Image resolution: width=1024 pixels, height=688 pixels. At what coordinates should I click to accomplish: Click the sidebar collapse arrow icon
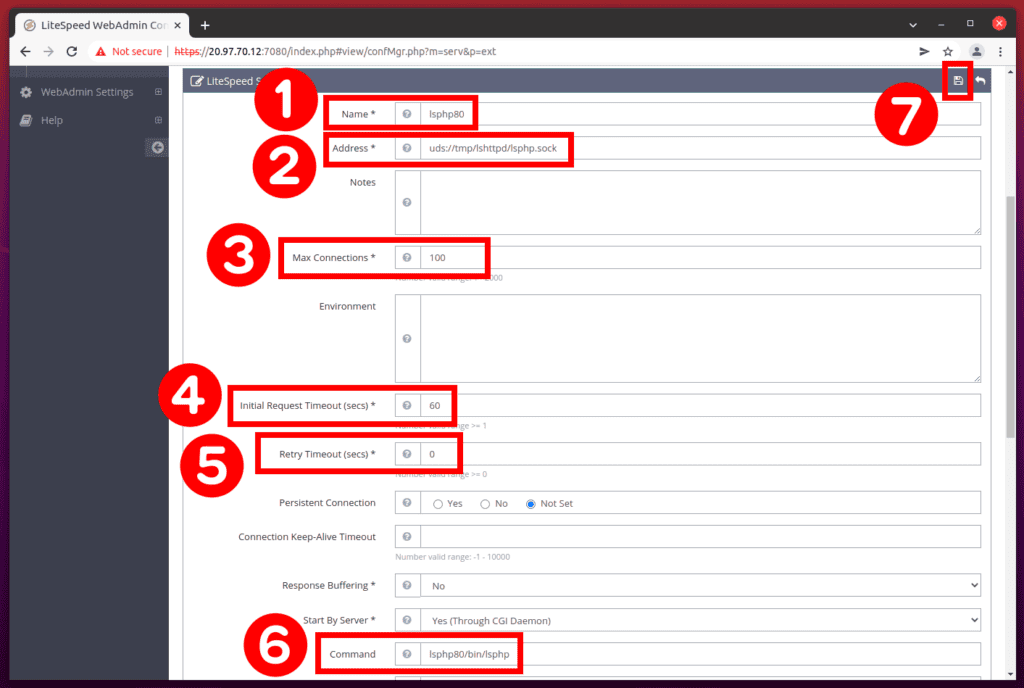(x=157, y=148)
